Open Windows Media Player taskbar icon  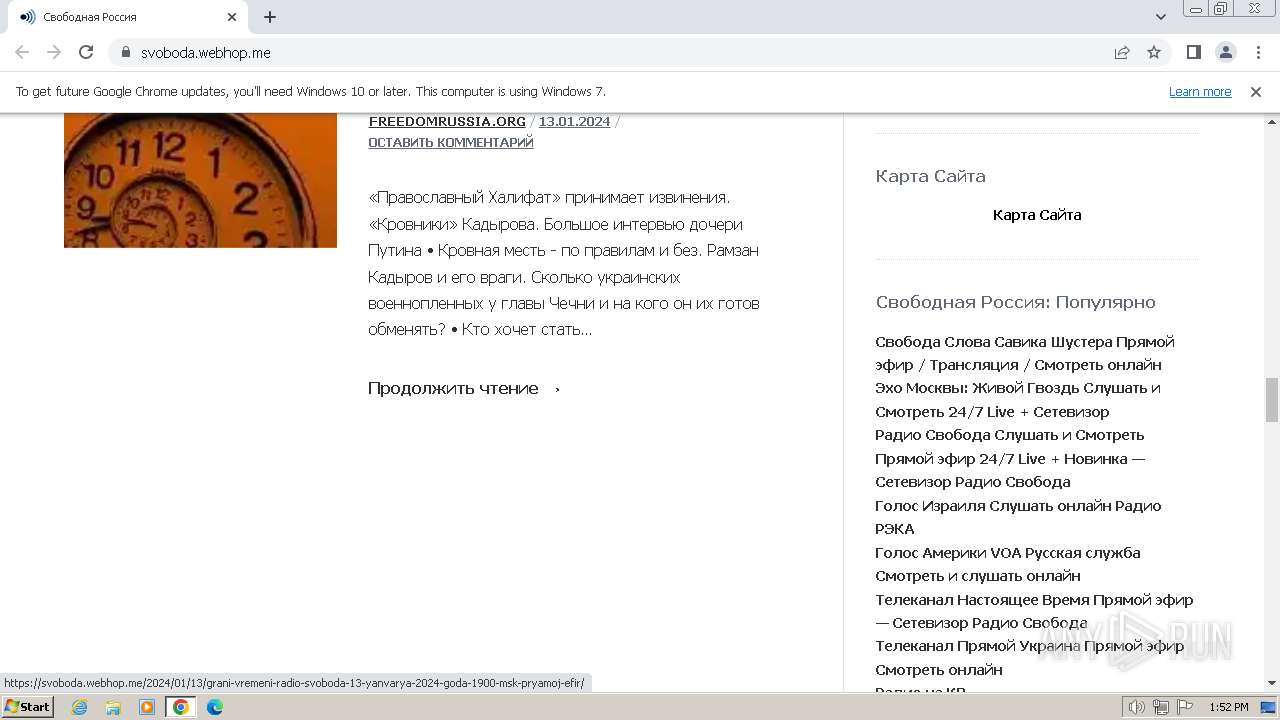pos(147,707)
